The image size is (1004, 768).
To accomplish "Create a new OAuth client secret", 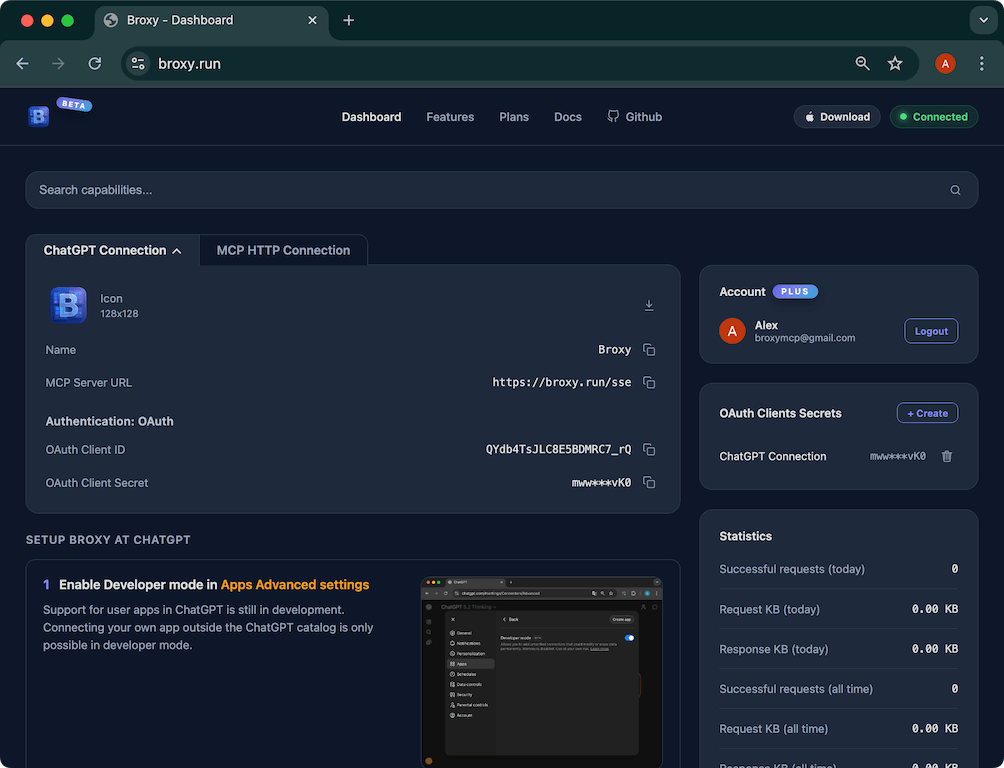I will (927, 412).
